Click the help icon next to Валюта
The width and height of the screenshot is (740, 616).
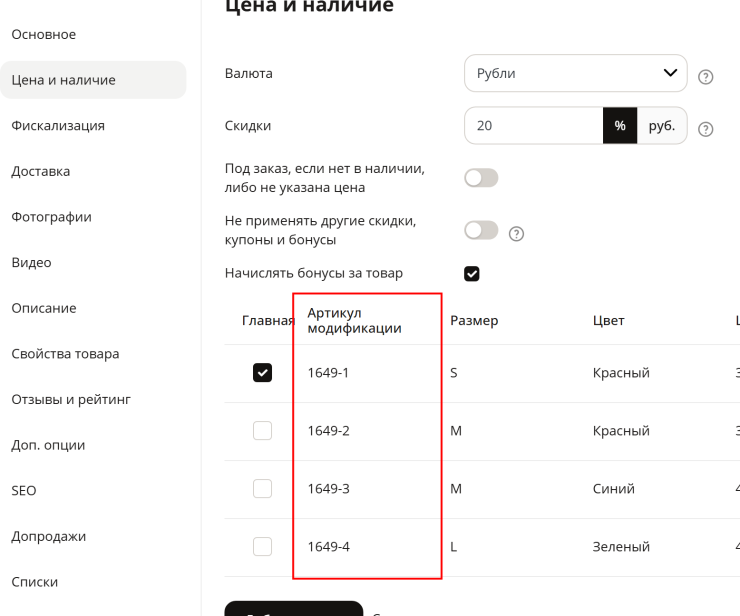[705, 77]
